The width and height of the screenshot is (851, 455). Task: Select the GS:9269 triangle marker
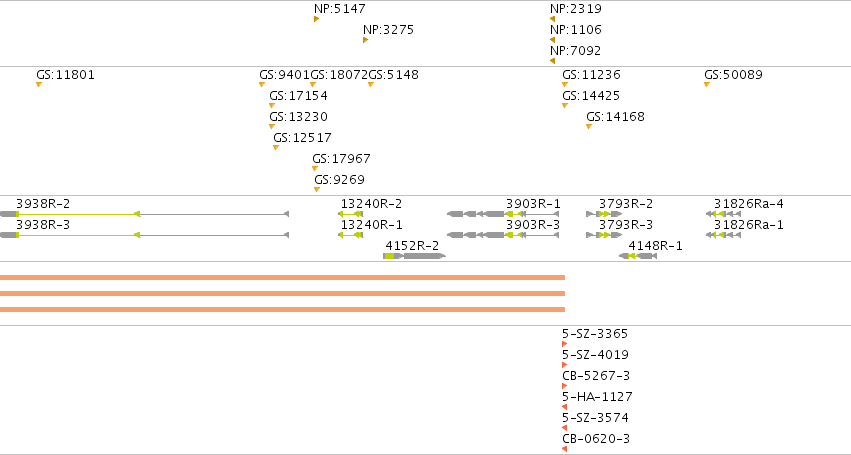click(317, 190)
